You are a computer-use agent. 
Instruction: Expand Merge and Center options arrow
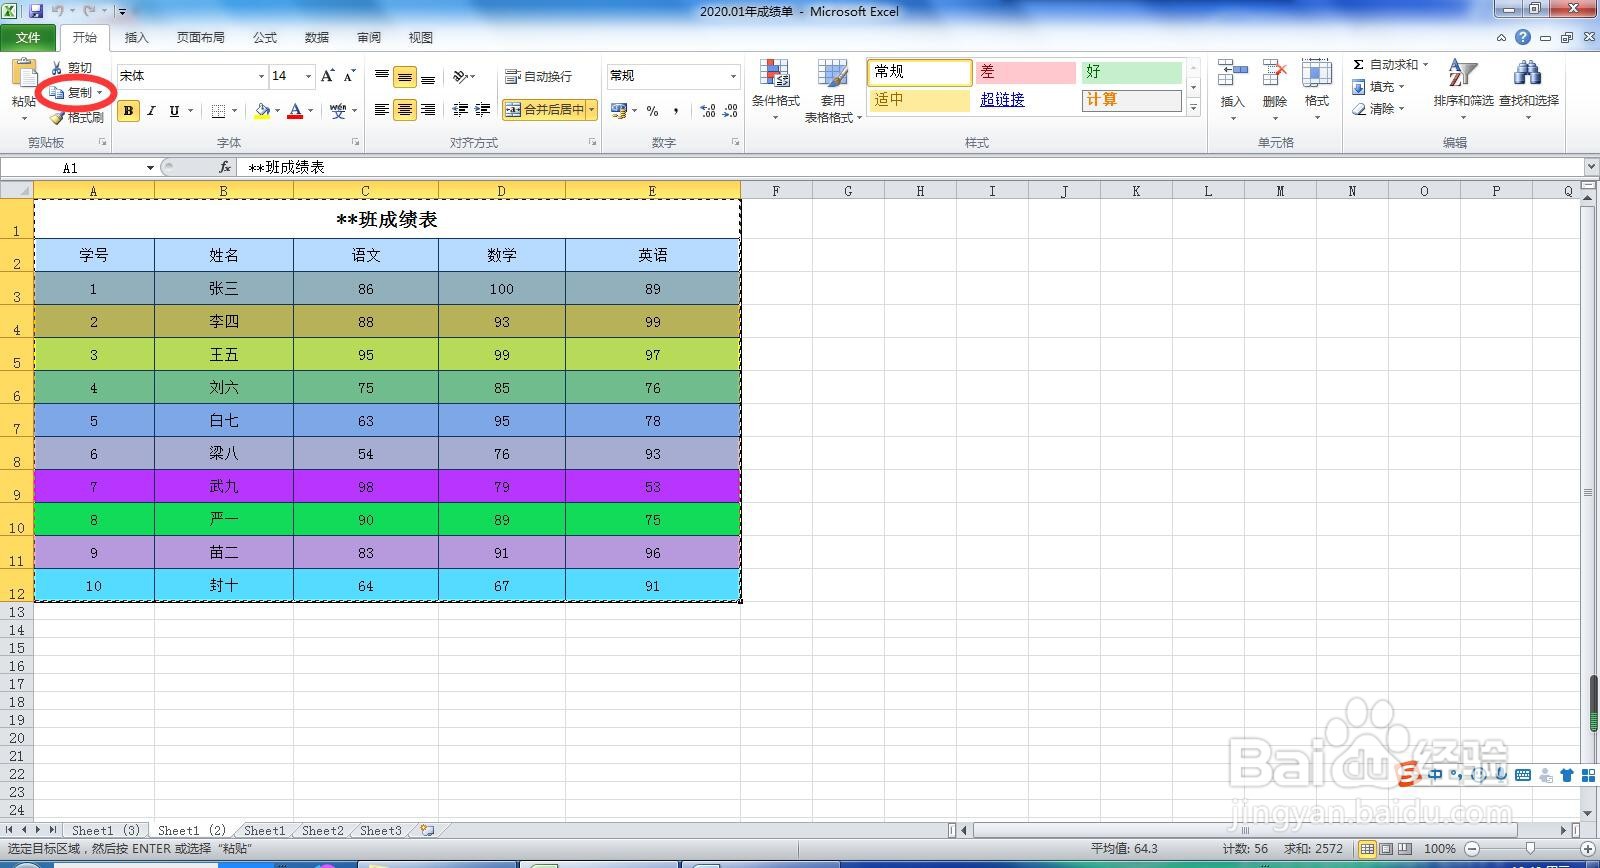[x=592, y=110]
